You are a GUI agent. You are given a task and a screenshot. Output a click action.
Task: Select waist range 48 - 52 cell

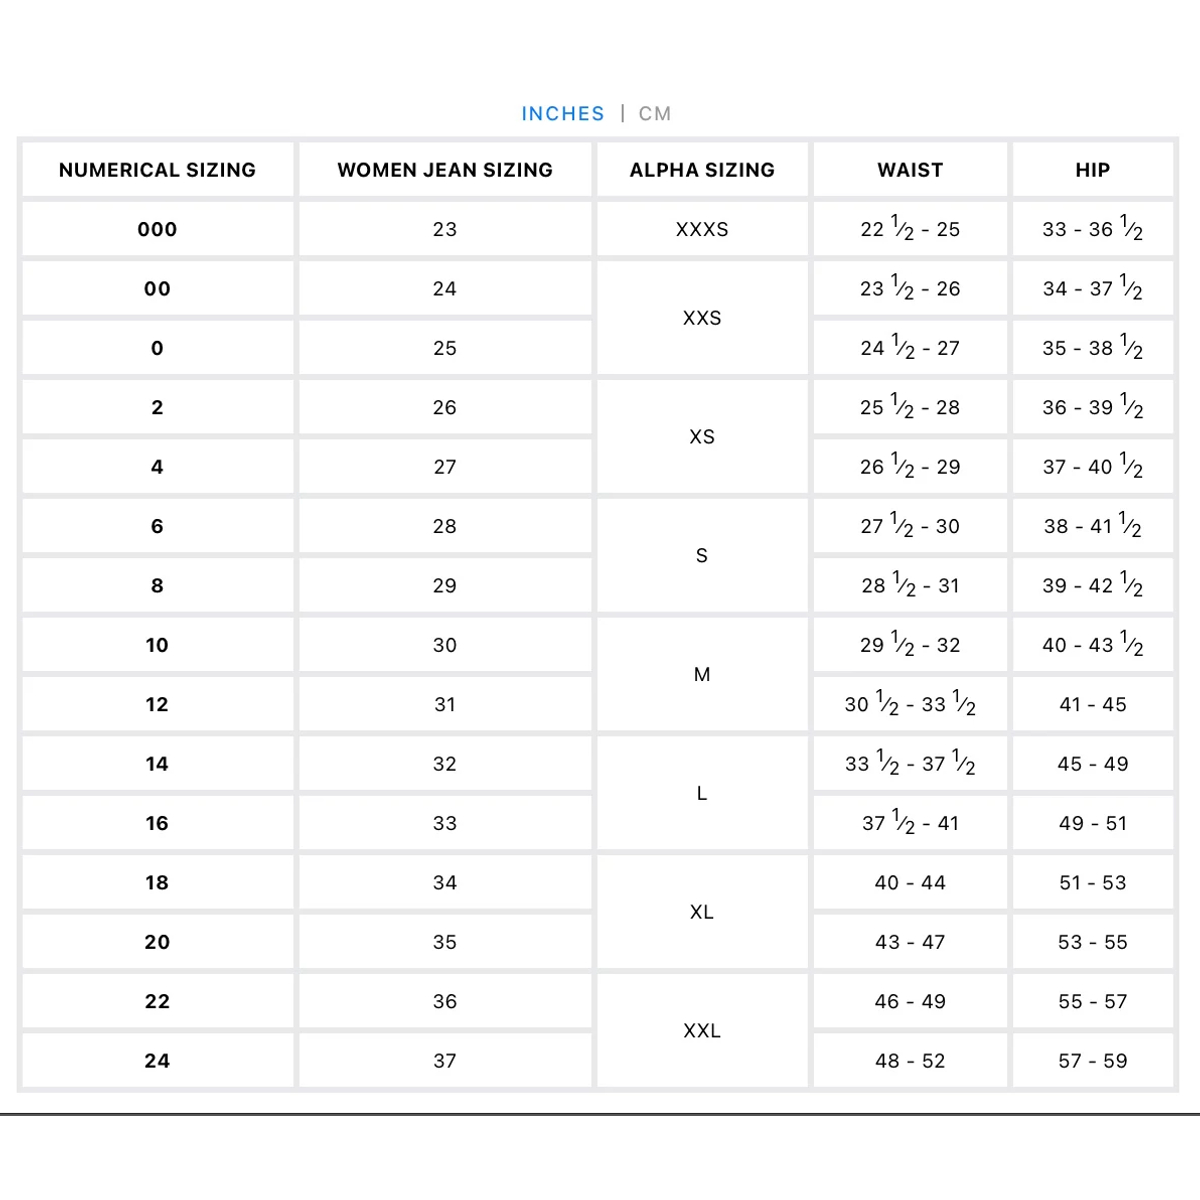[x=910, y=1060]
